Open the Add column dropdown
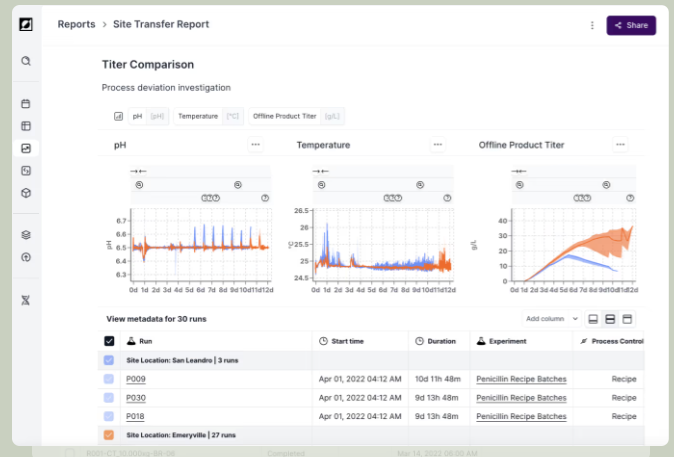 [551, 319]
